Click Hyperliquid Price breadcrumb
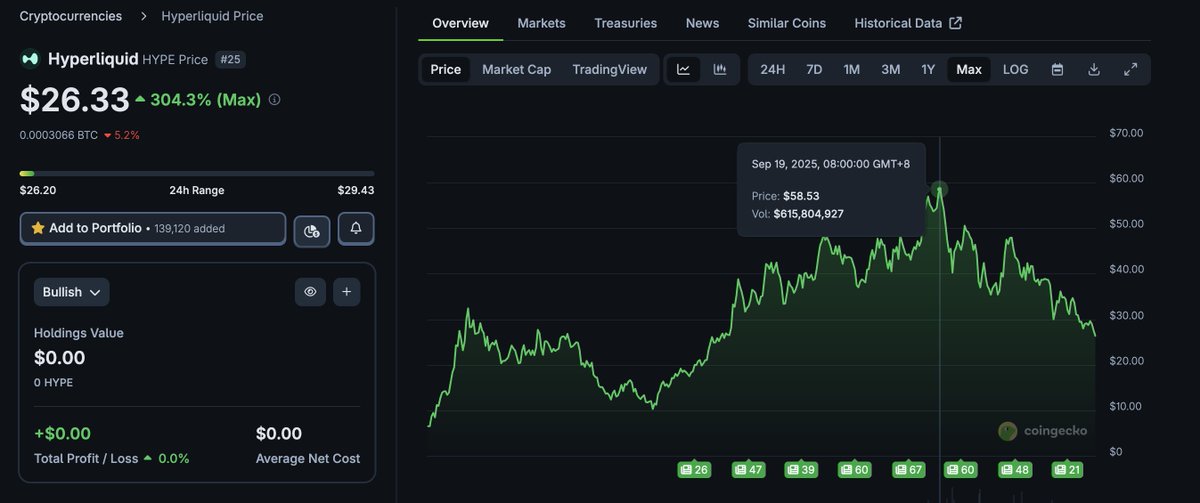1200x503 pixels. pos(212,16)
